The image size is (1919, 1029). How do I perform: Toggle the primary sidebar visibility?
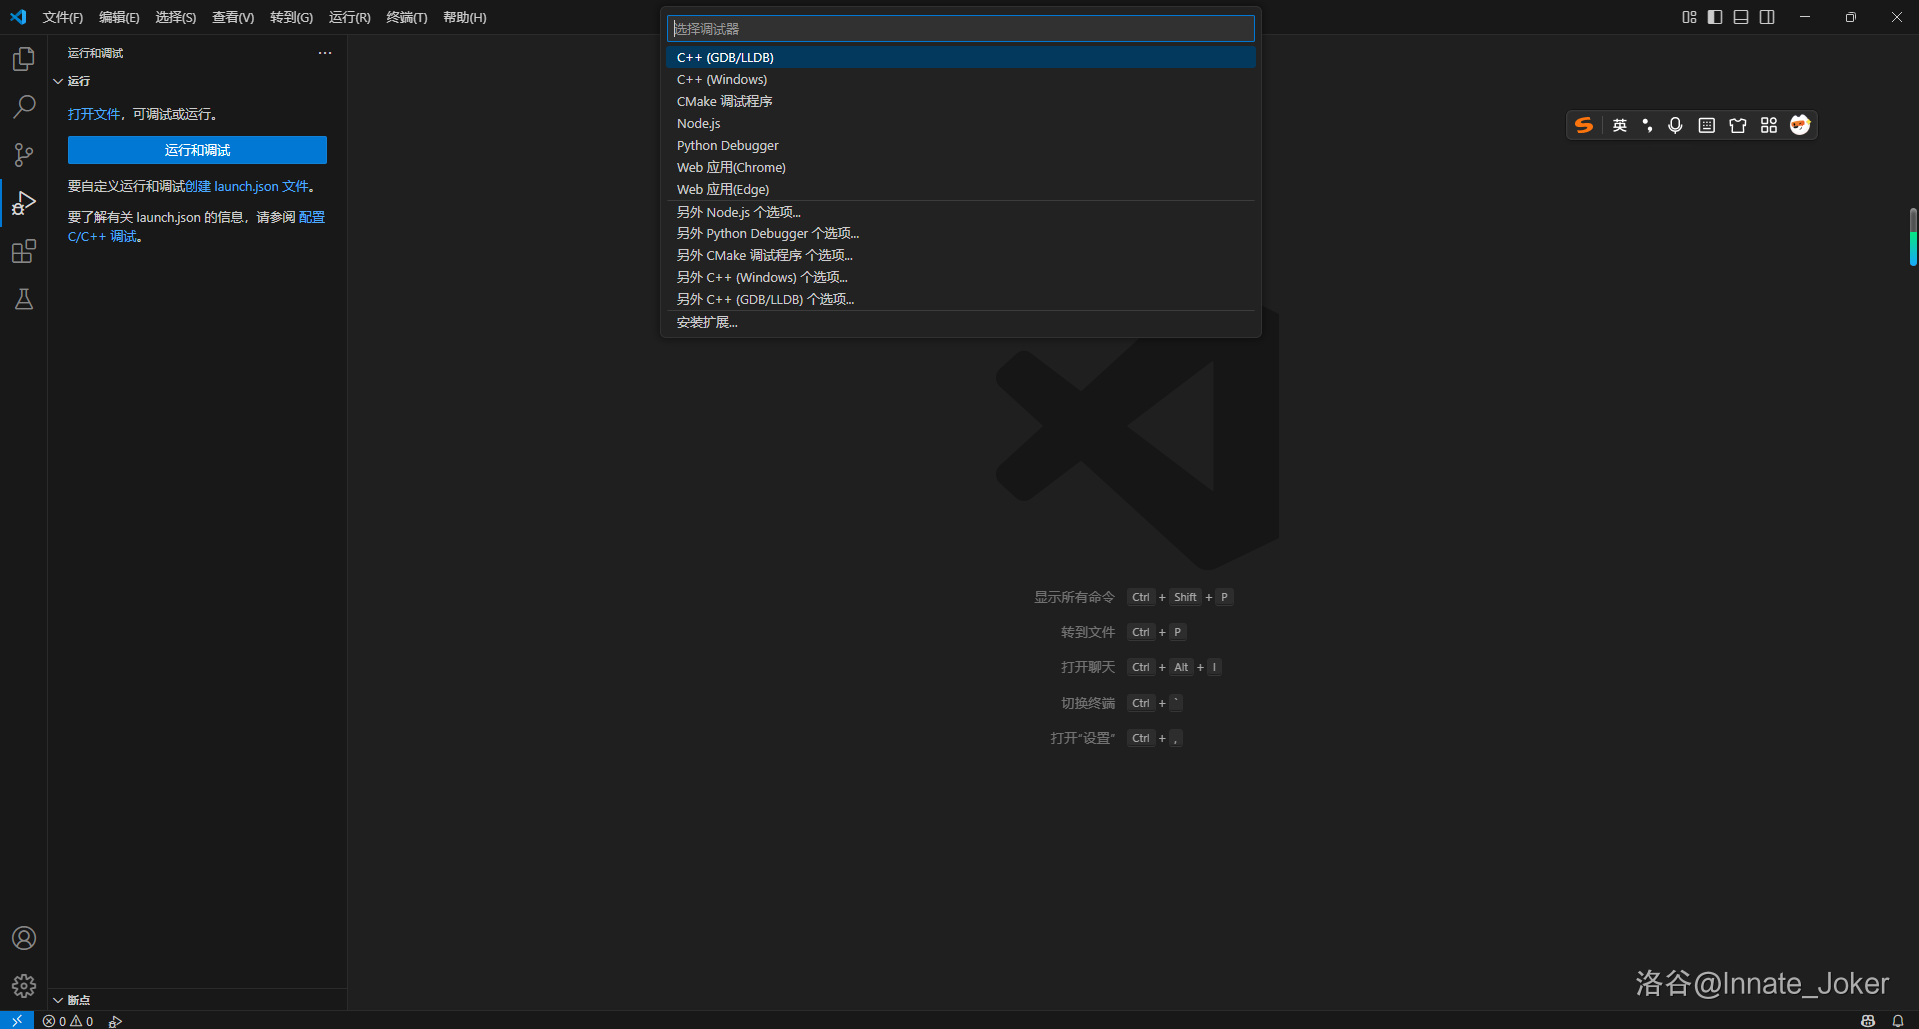1714,17
